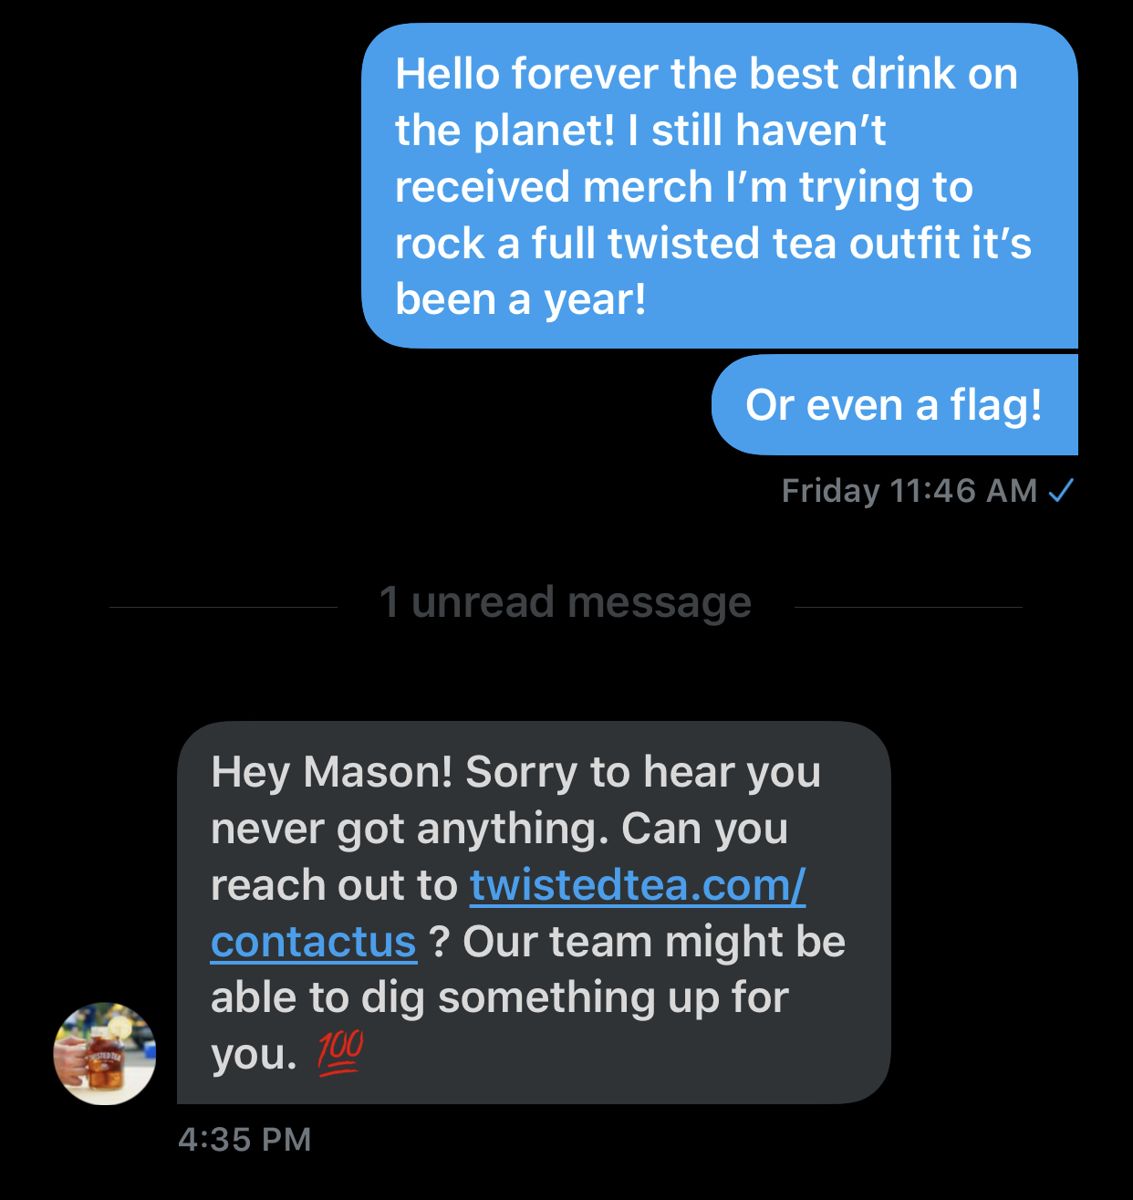Tap the line right of unread label
Viewport: 1133px width, 1200px height.
tap(908, 607)
